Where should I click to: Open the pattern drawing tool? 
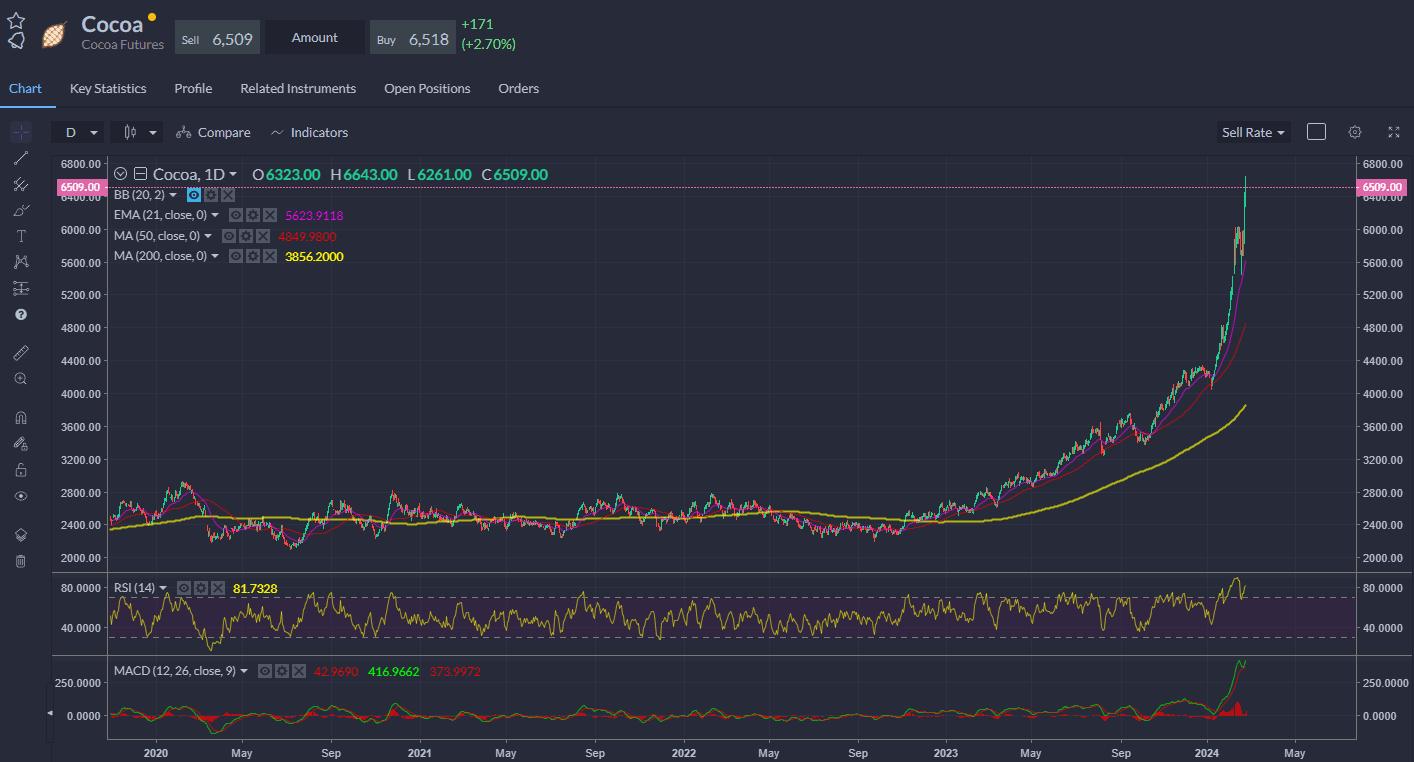pos(21,262)
